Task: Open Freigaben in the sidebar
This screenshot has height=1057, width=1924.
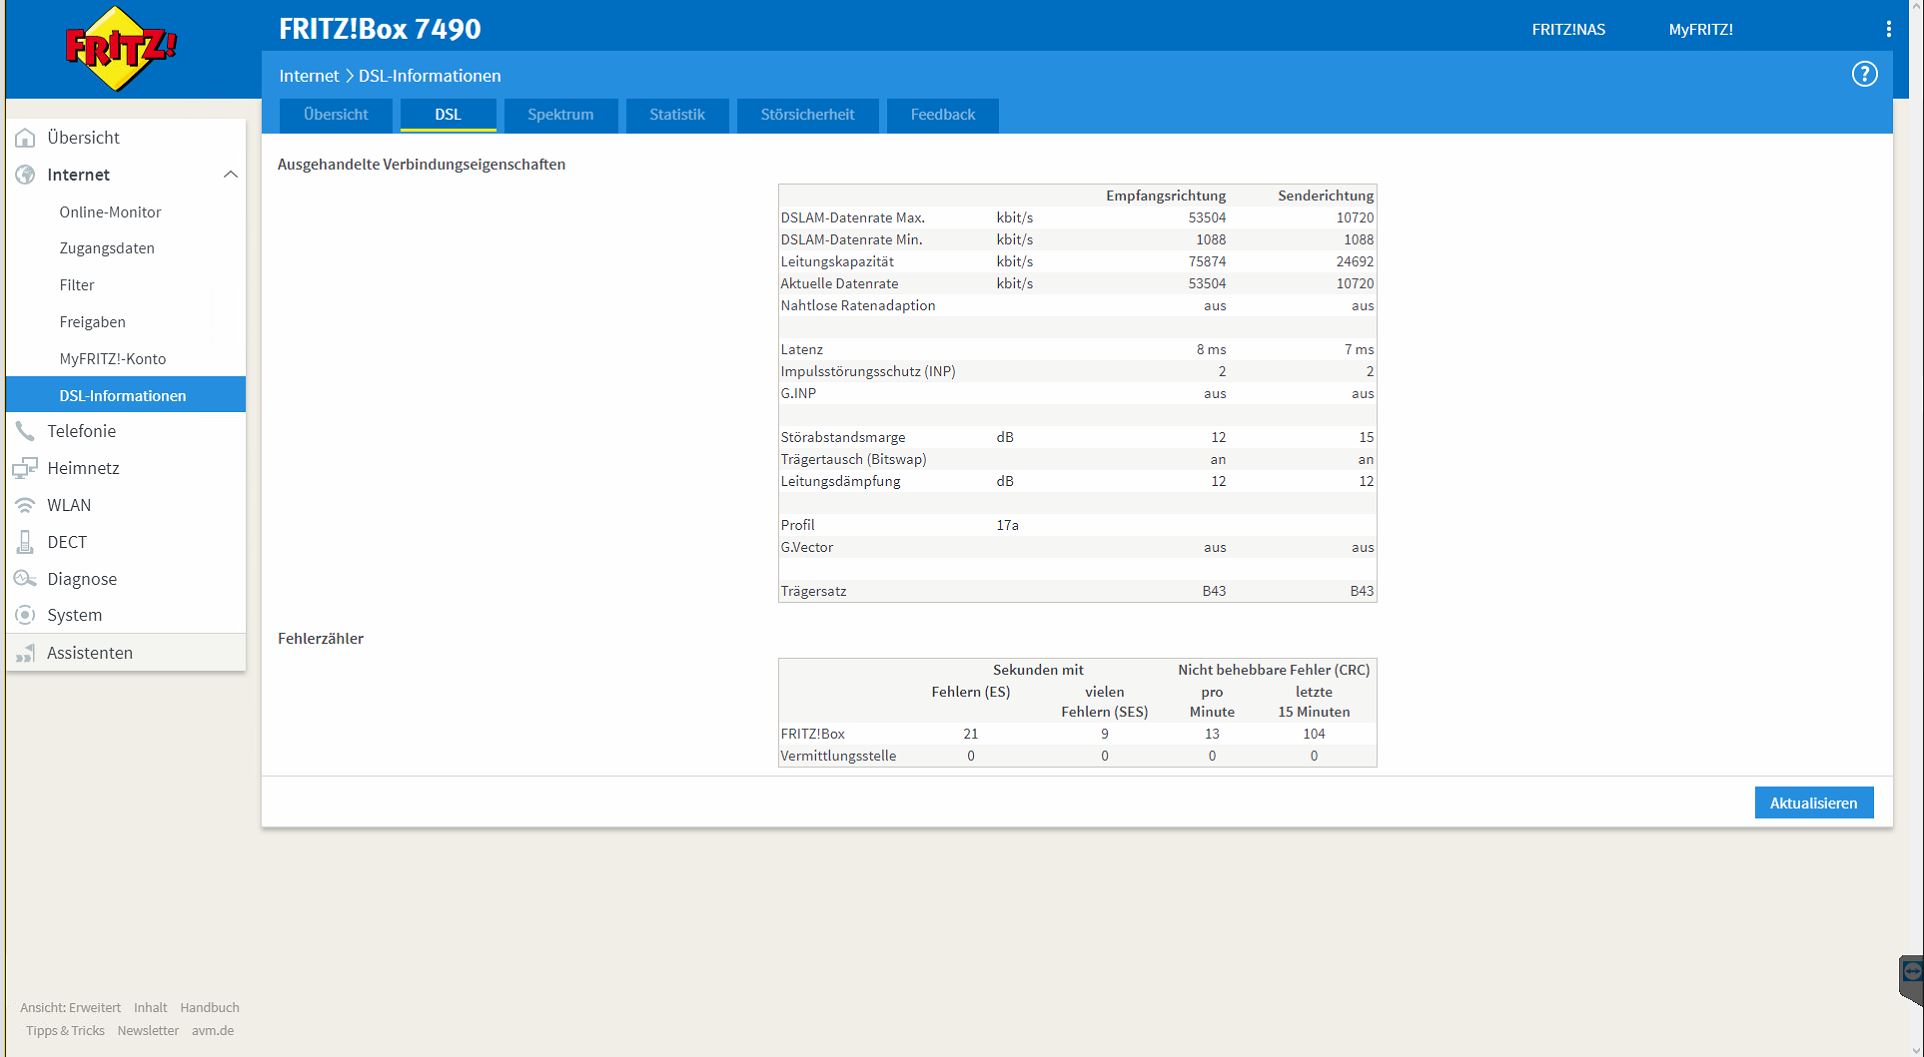Action: coord(92,322)
